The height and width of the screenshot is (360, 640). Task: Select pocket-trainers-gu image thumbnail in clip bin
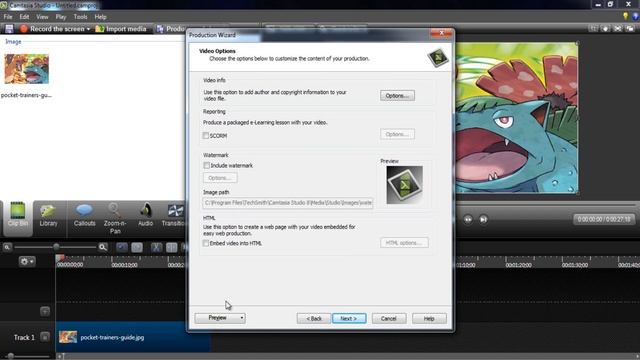pyautogui.click(x=27, y=69)
